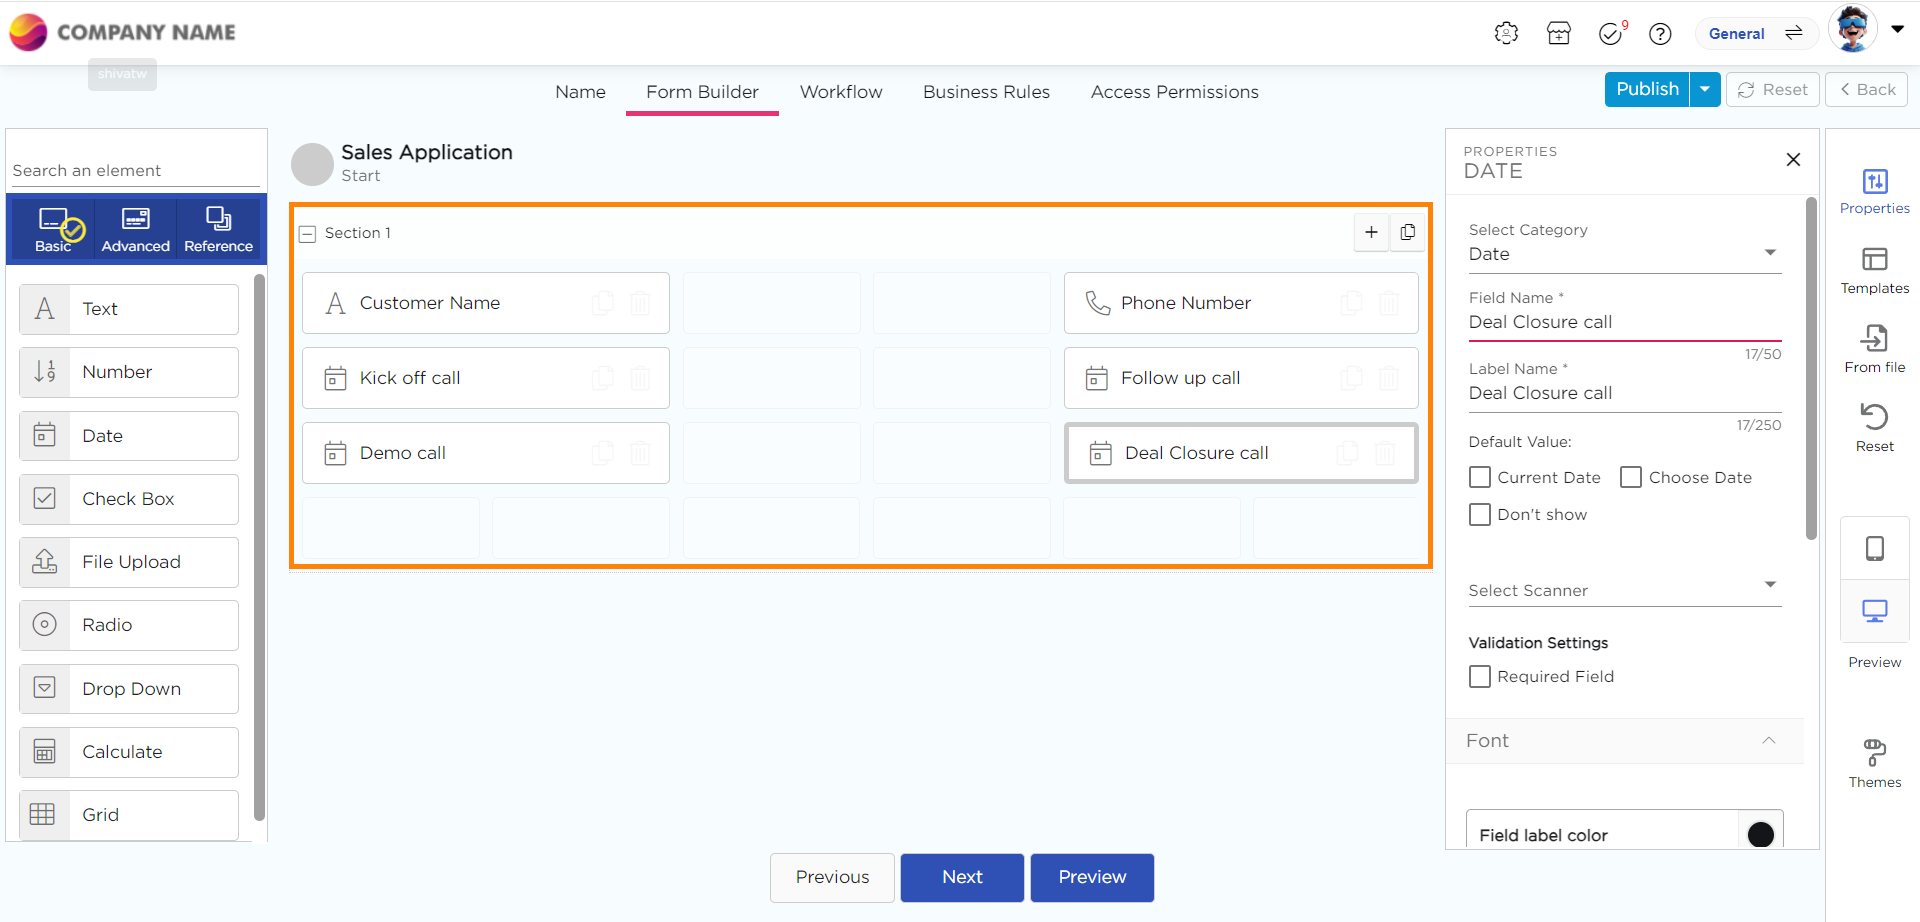Click the From file import icon
The image size is (1920, 922).
[x=1874, y=339]
